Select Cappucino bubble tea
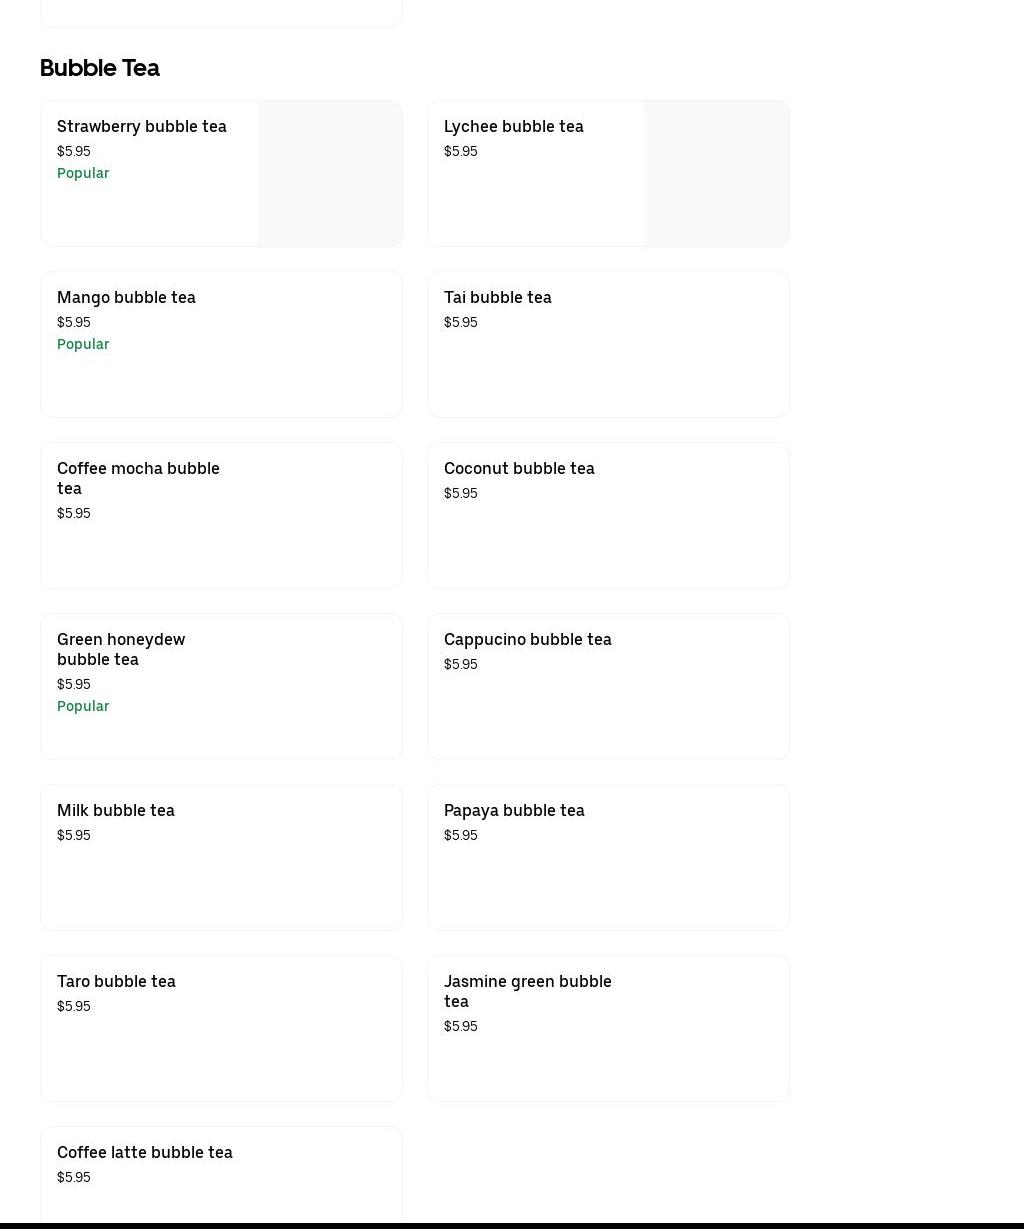The height and width of the screenshot is (1229, 1024). (x=527, y=640)
